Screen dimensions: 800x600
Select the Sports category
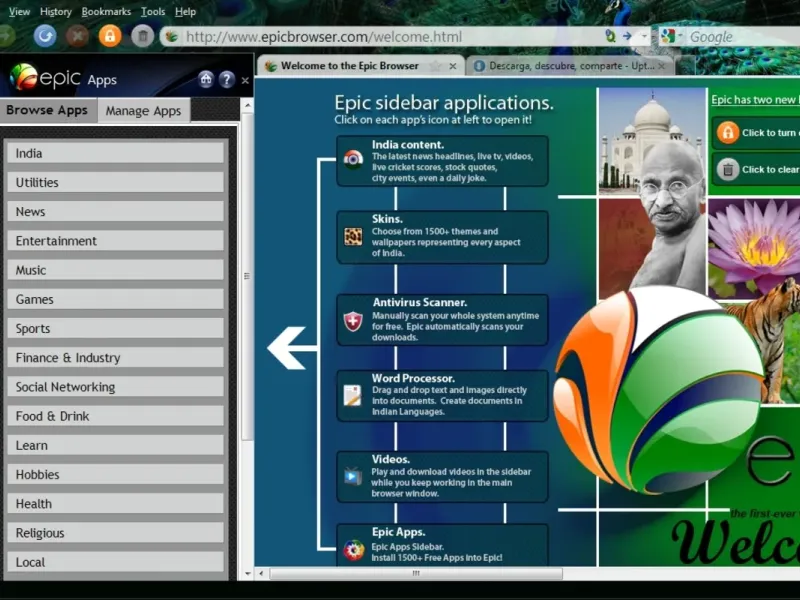tap(115, 328)
